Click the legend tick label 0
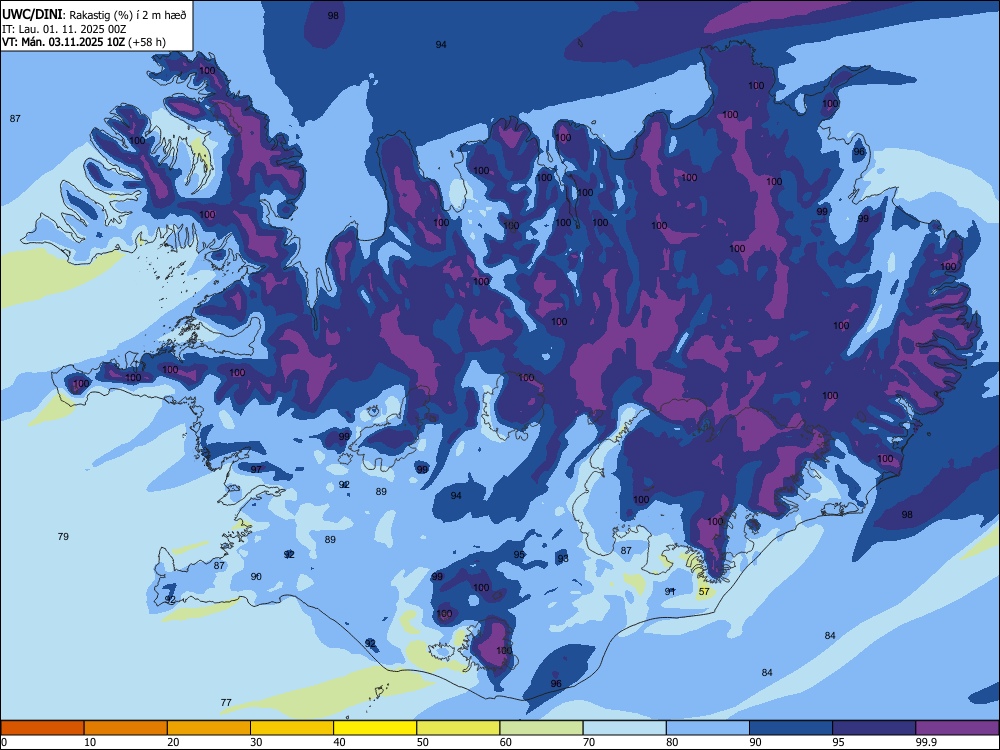The height and width of the screenshot is (750, 1000). coord(4,742)
